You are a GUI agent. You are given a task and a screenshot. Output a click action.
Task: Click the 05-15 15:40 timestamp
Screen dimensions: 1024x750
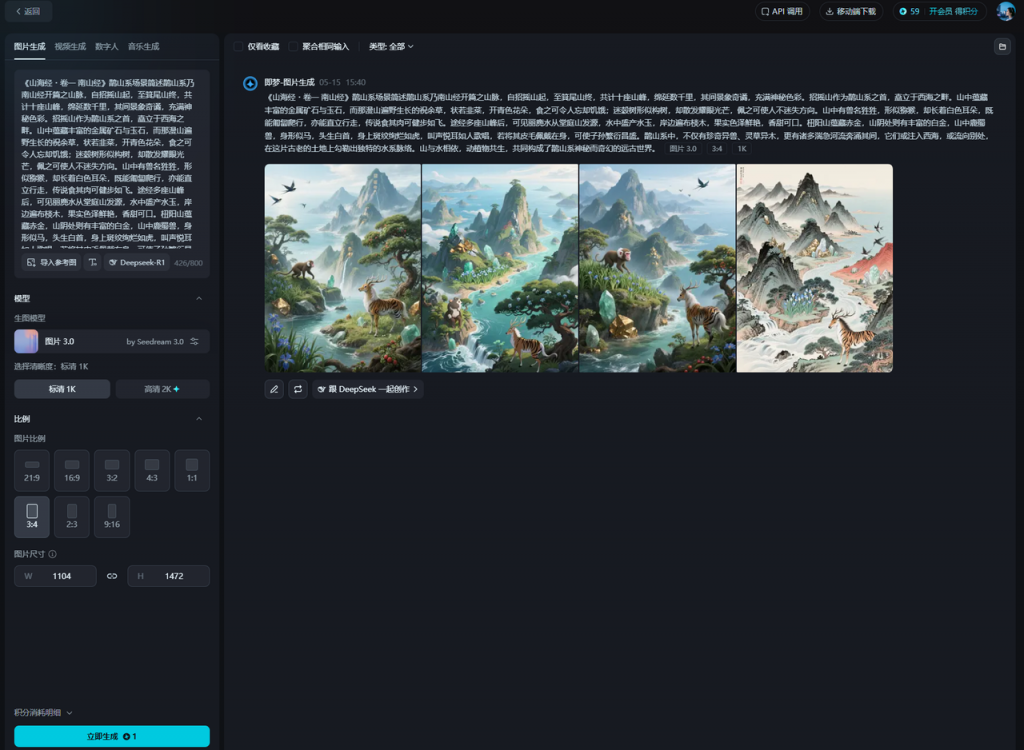[x=342, y=82]
